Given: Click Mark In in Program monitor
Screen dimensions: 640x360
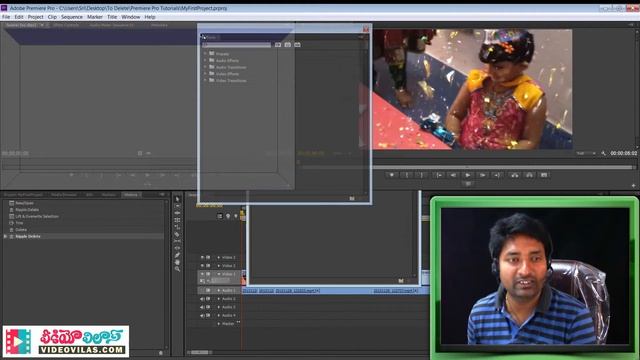Looking at the screenshot, I should click(407, 175).
